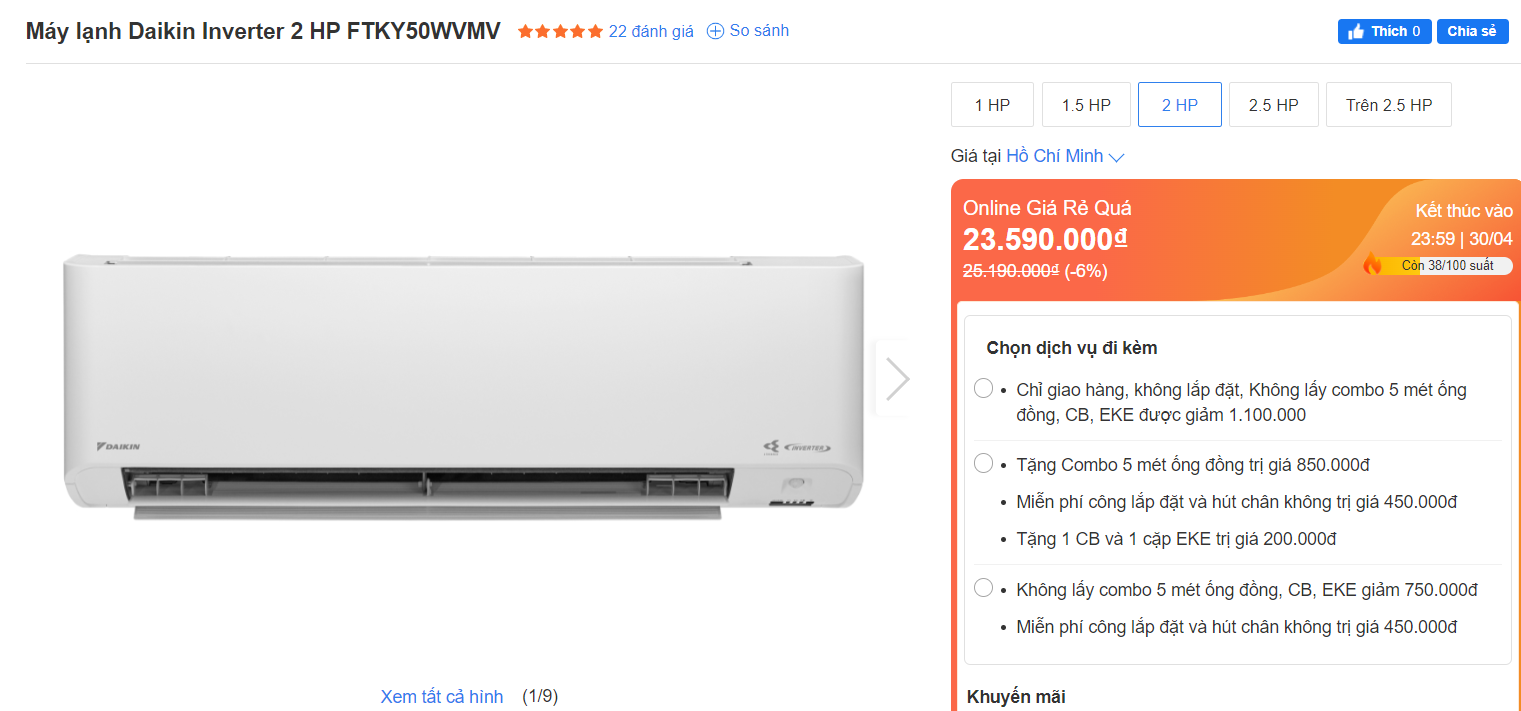This screenshot has height=711, width=1521.
Task: Click the Facebook thumbs-up Thích icon
Action: point(1356,32)
